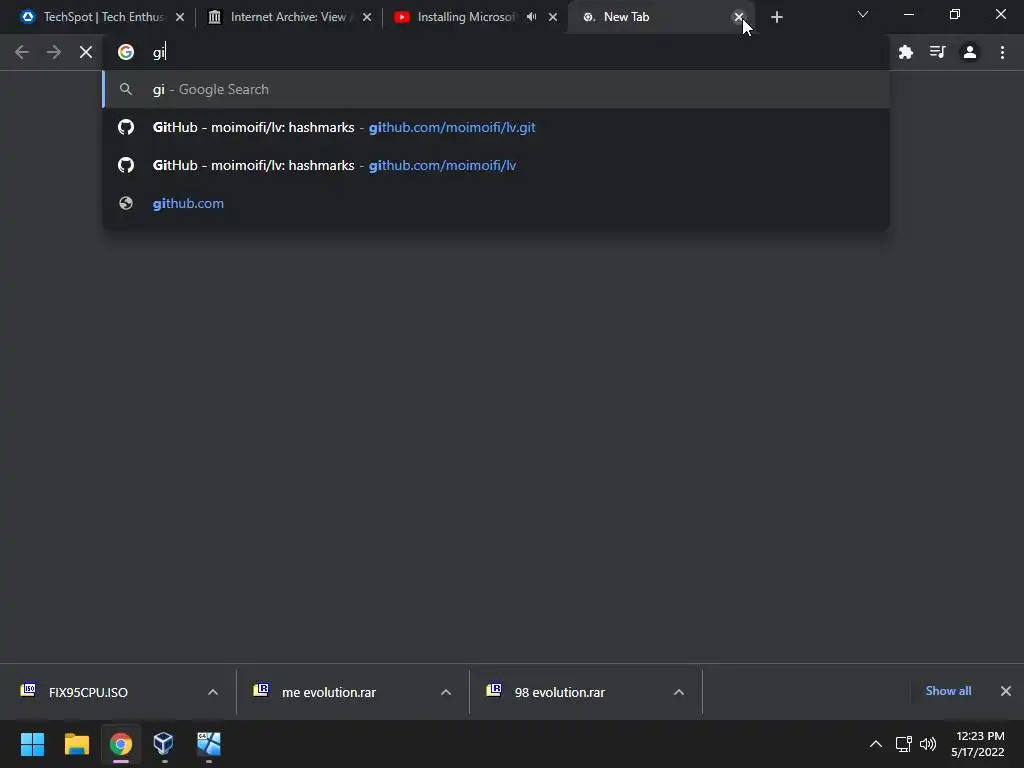Close the YouTube Installing Microsoft tab
Viewport: 1024px width, 768px height.
point(553,17)
